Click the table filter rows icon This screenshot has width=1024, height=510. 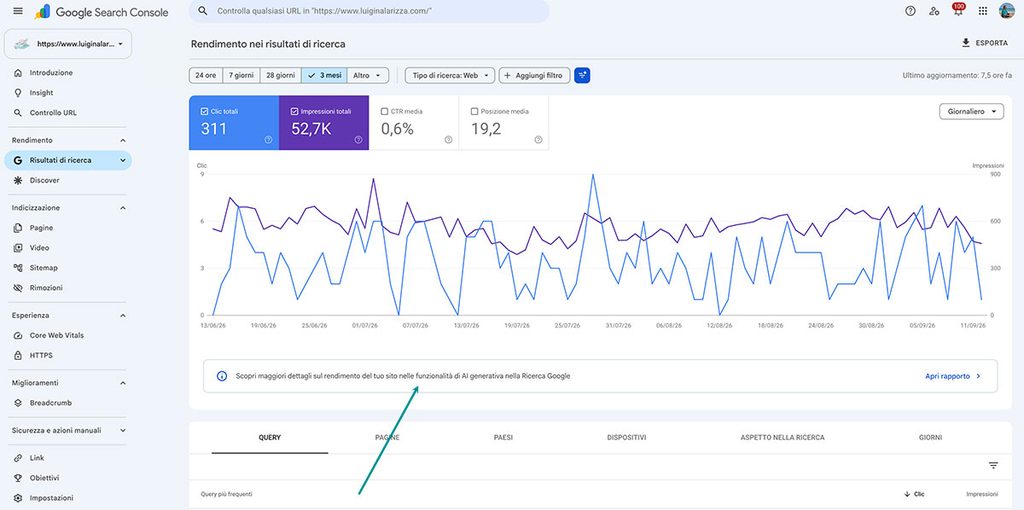(x=993, y=466)
